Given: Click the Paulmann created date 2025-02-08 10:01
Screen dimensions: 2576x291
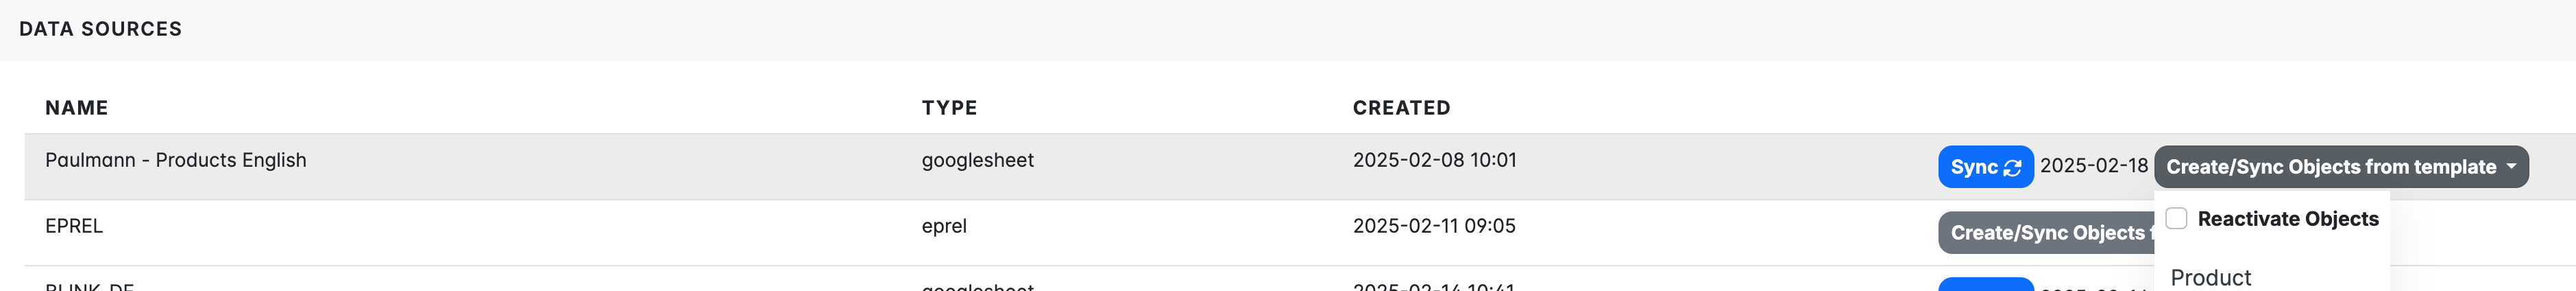Looking at the screenshot, I should pos(1434,160).
